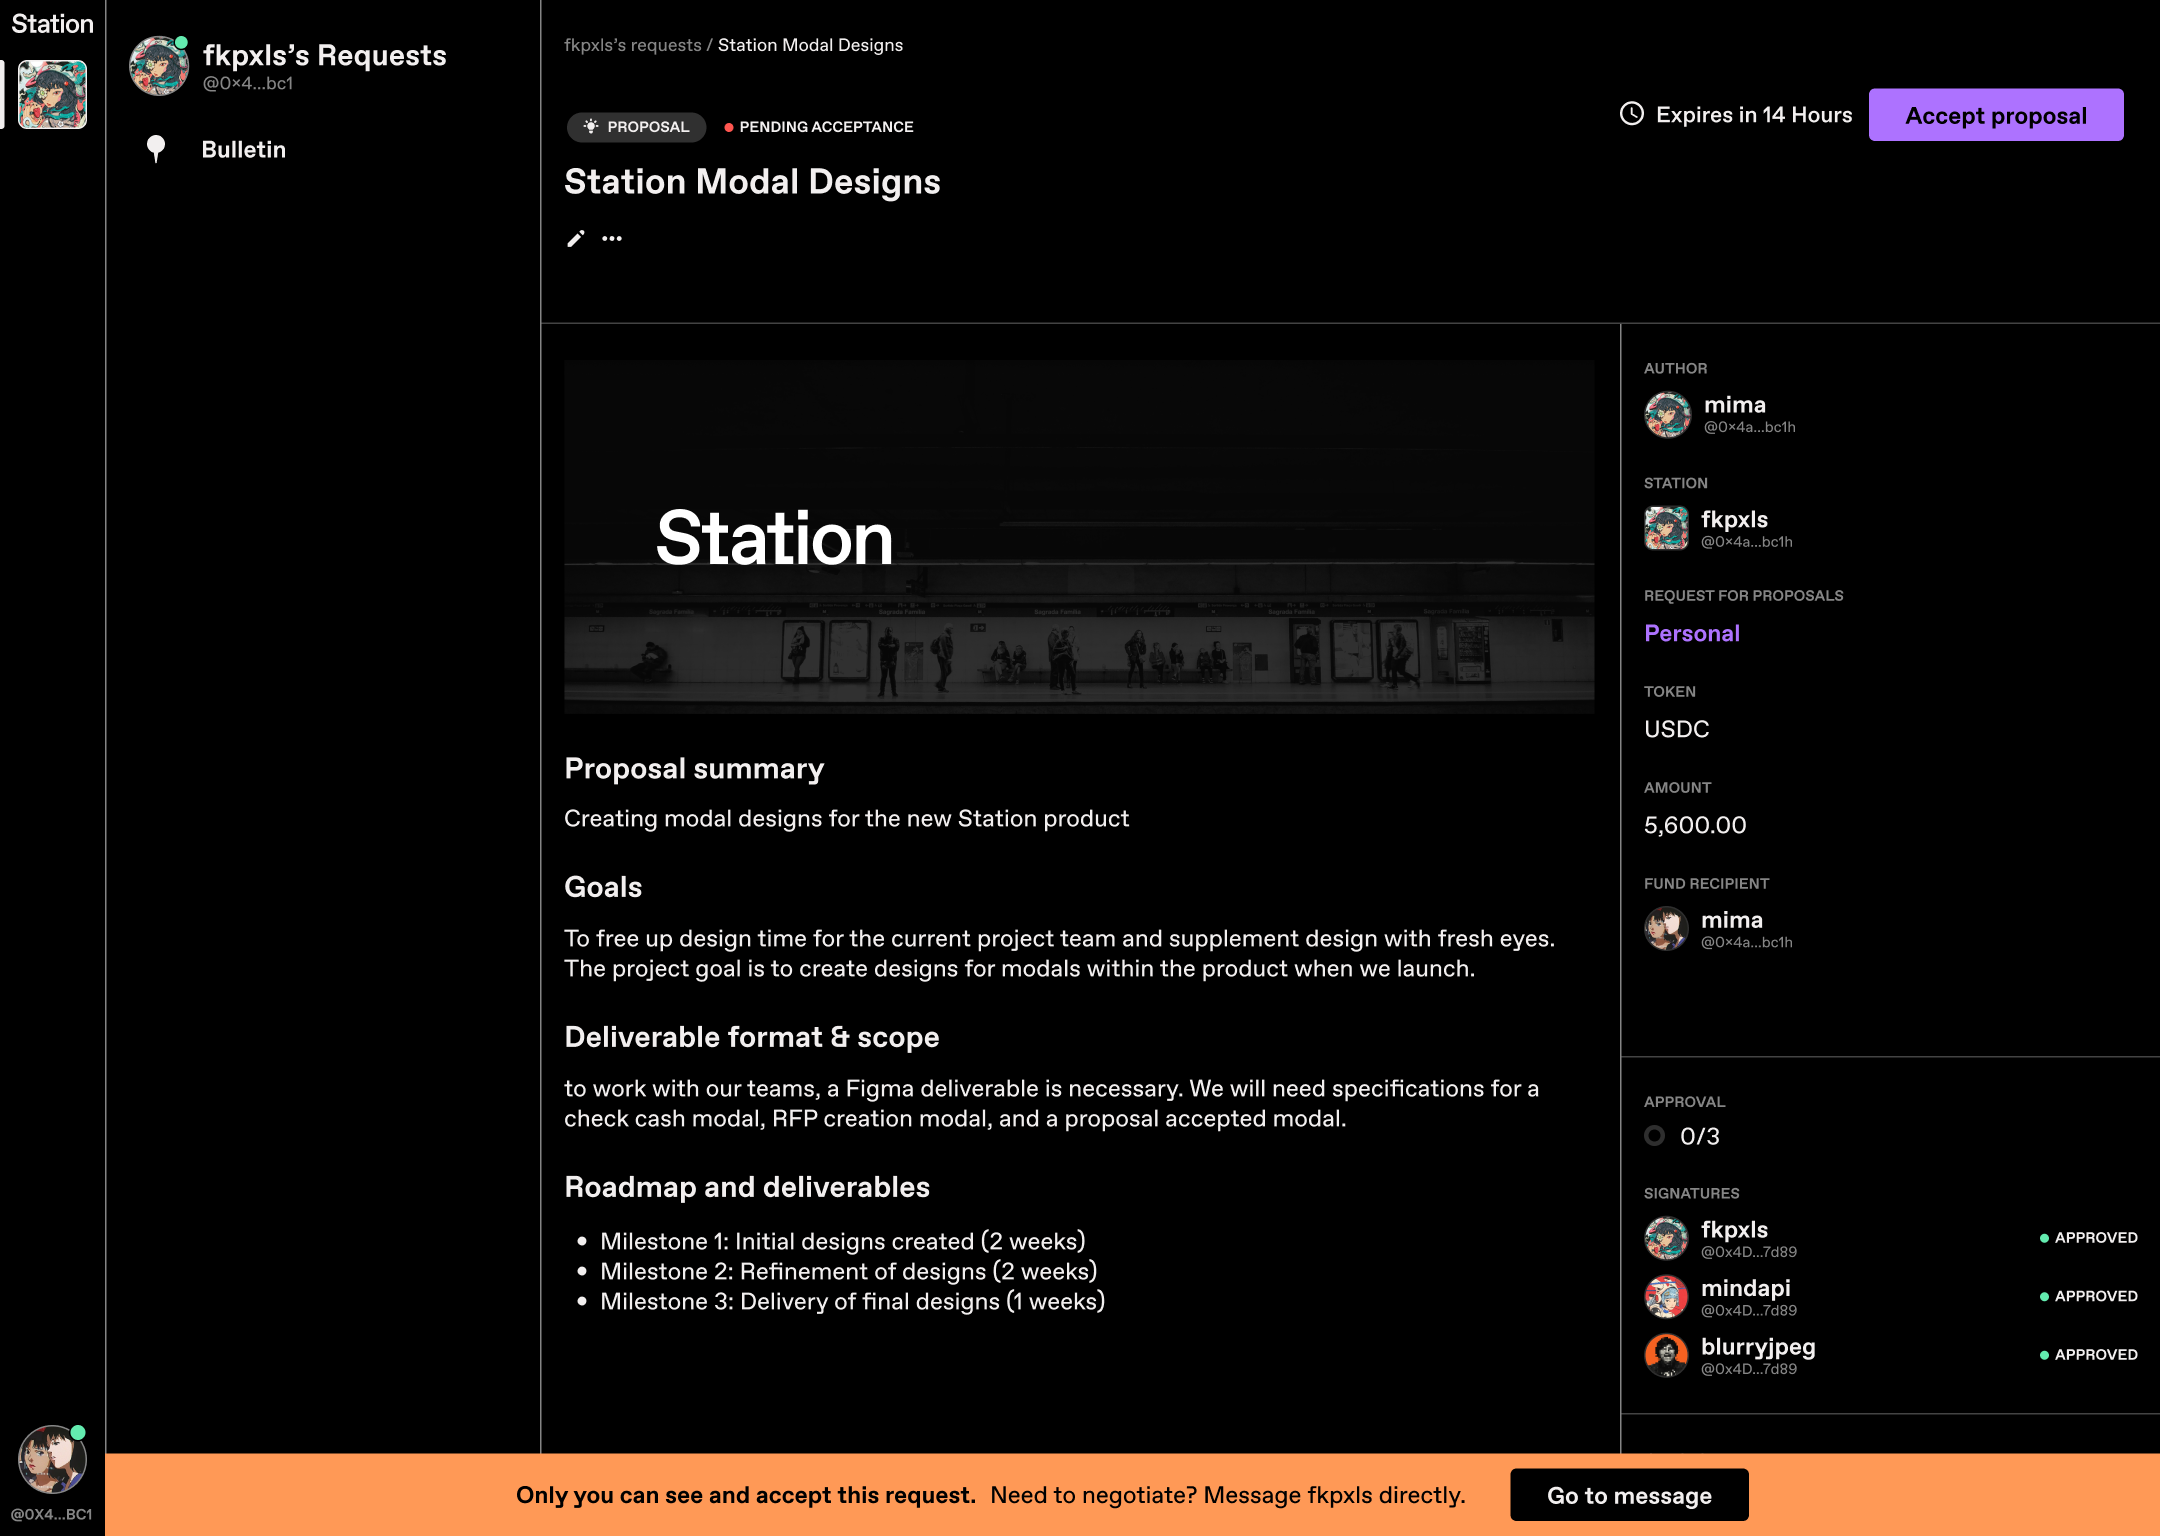Click the USDC token value
The height and width of the screenshot is (1536, 2160).
click(x=1677, y=729)
